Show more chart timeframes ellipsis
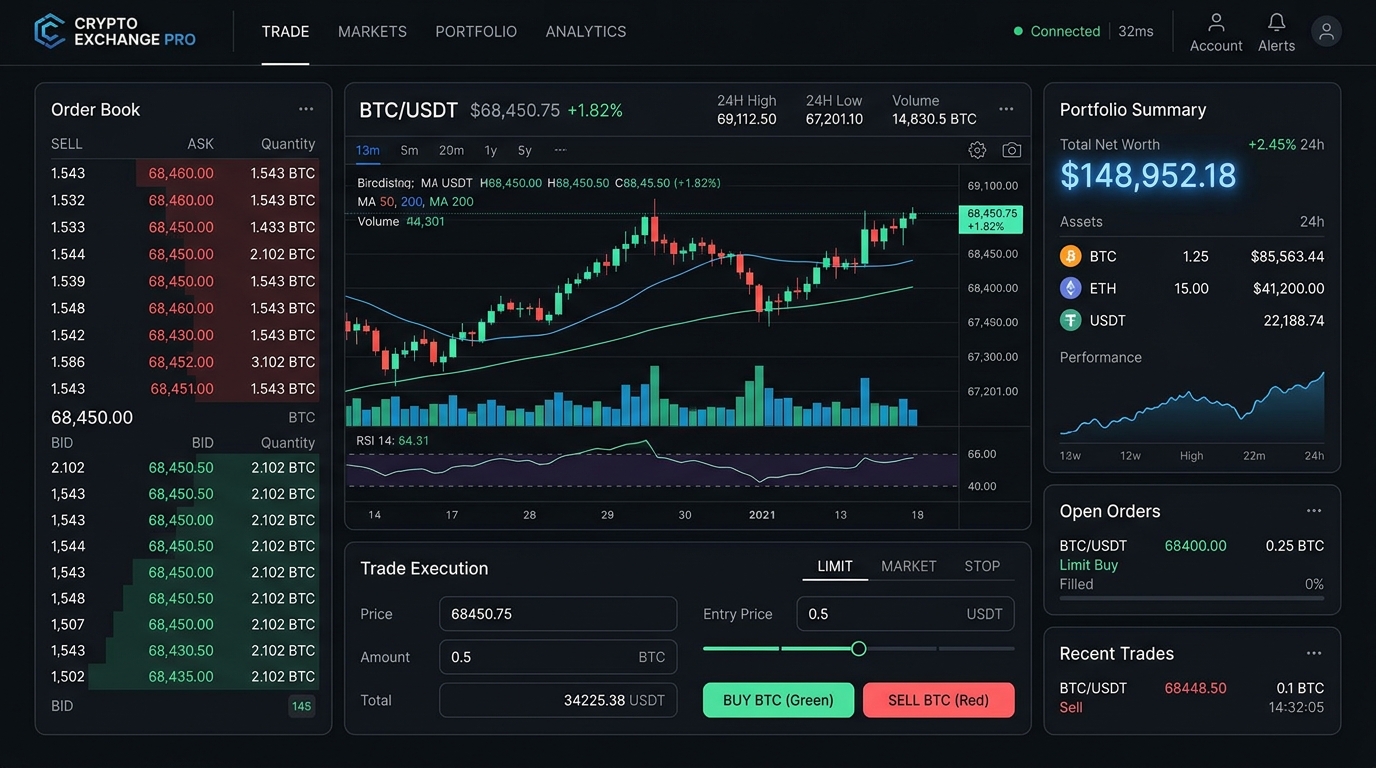1376x768 pixels. 560,150
